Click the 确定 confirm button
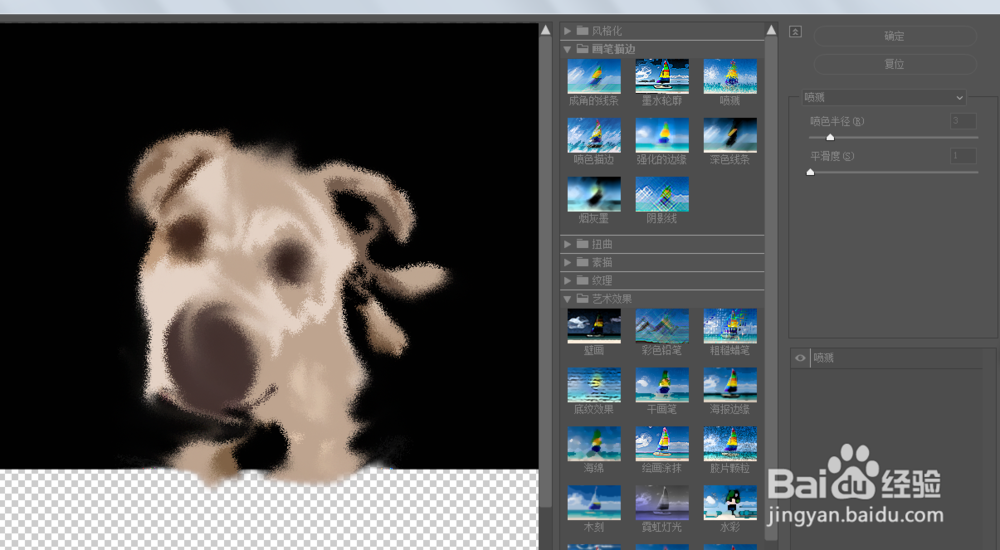This screenshot has width=1000, height=550. pyautogui.click(x=895, y=36)
